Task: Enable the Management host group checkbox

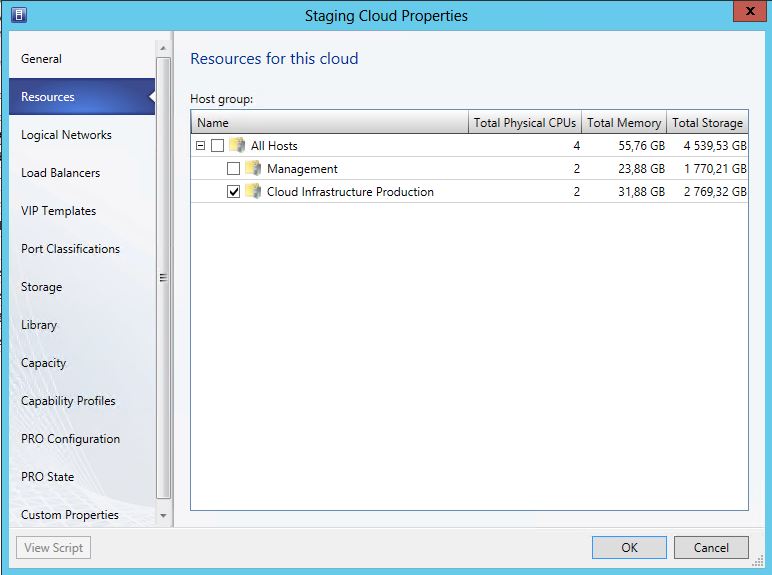Action: pos(234,169)
